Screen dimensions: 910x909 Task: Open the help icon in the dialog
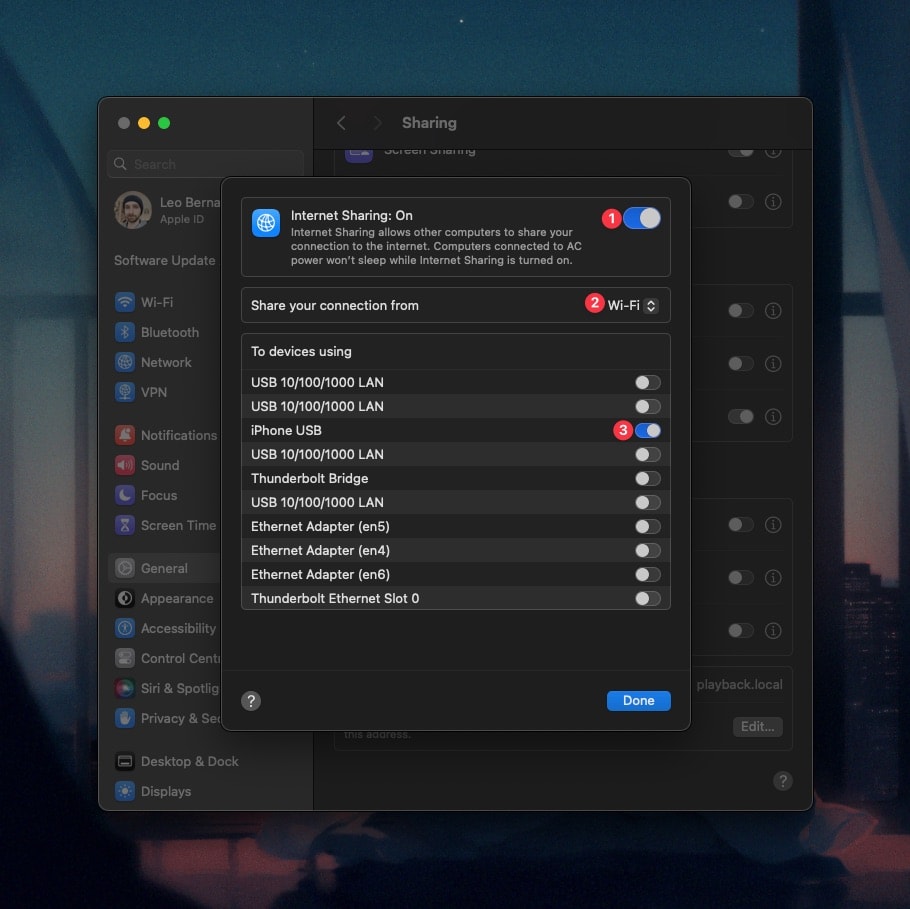point(250,701)
